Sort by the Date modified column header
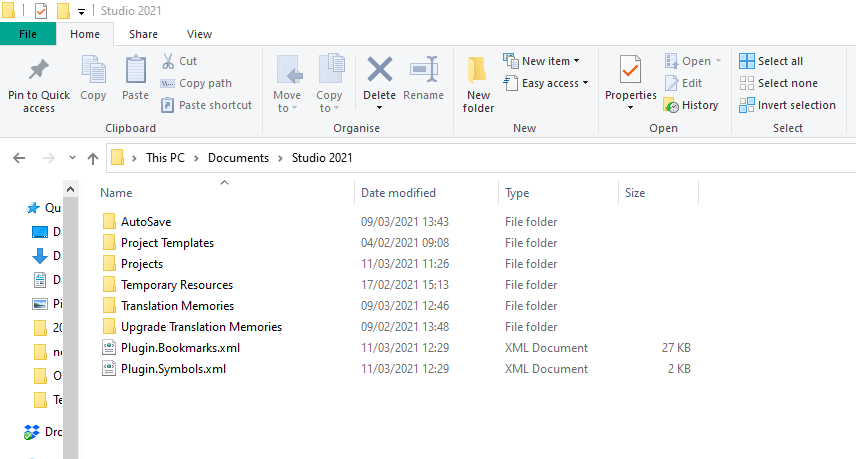The height and width of the screenshot is (459, 856). pyautogui.click(x=398, y=193)
